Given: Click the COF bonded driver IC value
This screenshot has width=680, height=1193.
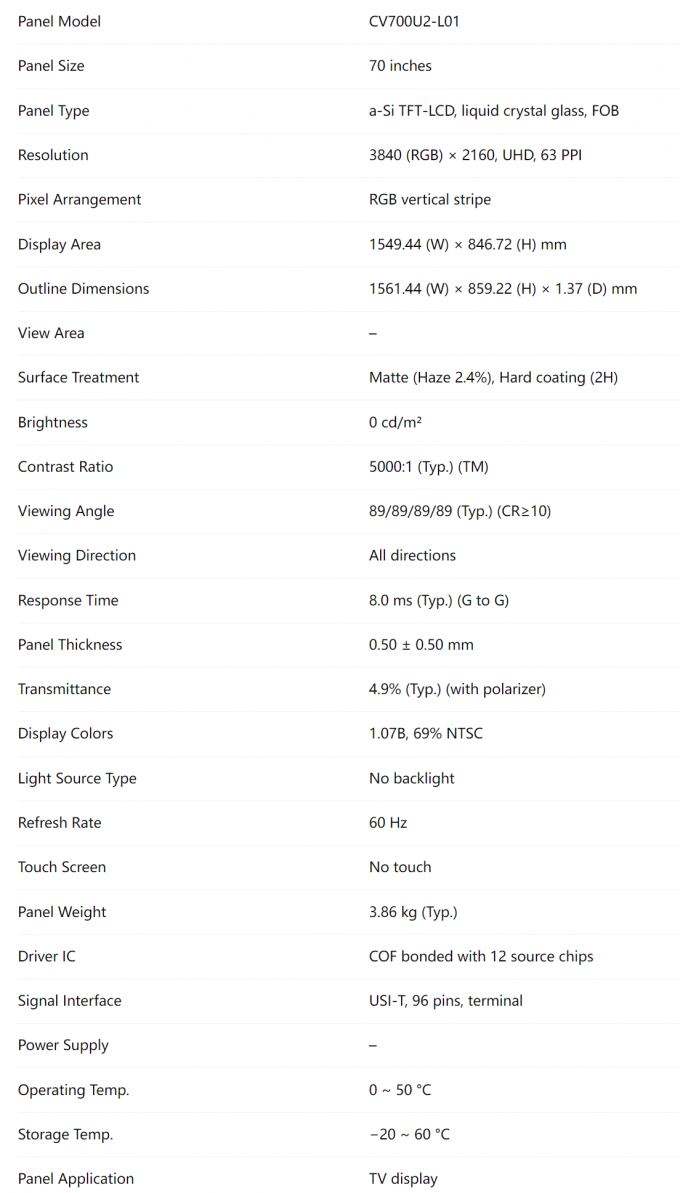Looking at the screenshot, I should 480,956.
